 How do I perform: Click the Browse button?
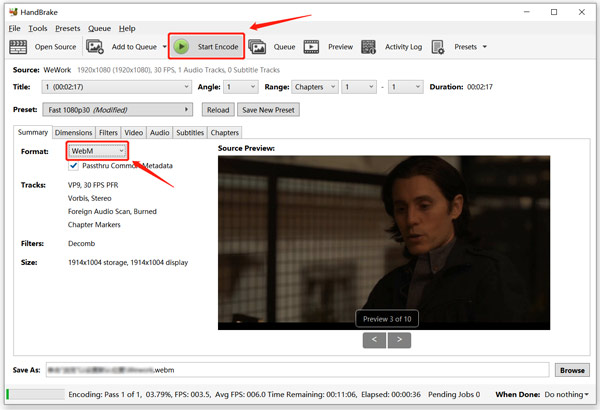point(572,370)
